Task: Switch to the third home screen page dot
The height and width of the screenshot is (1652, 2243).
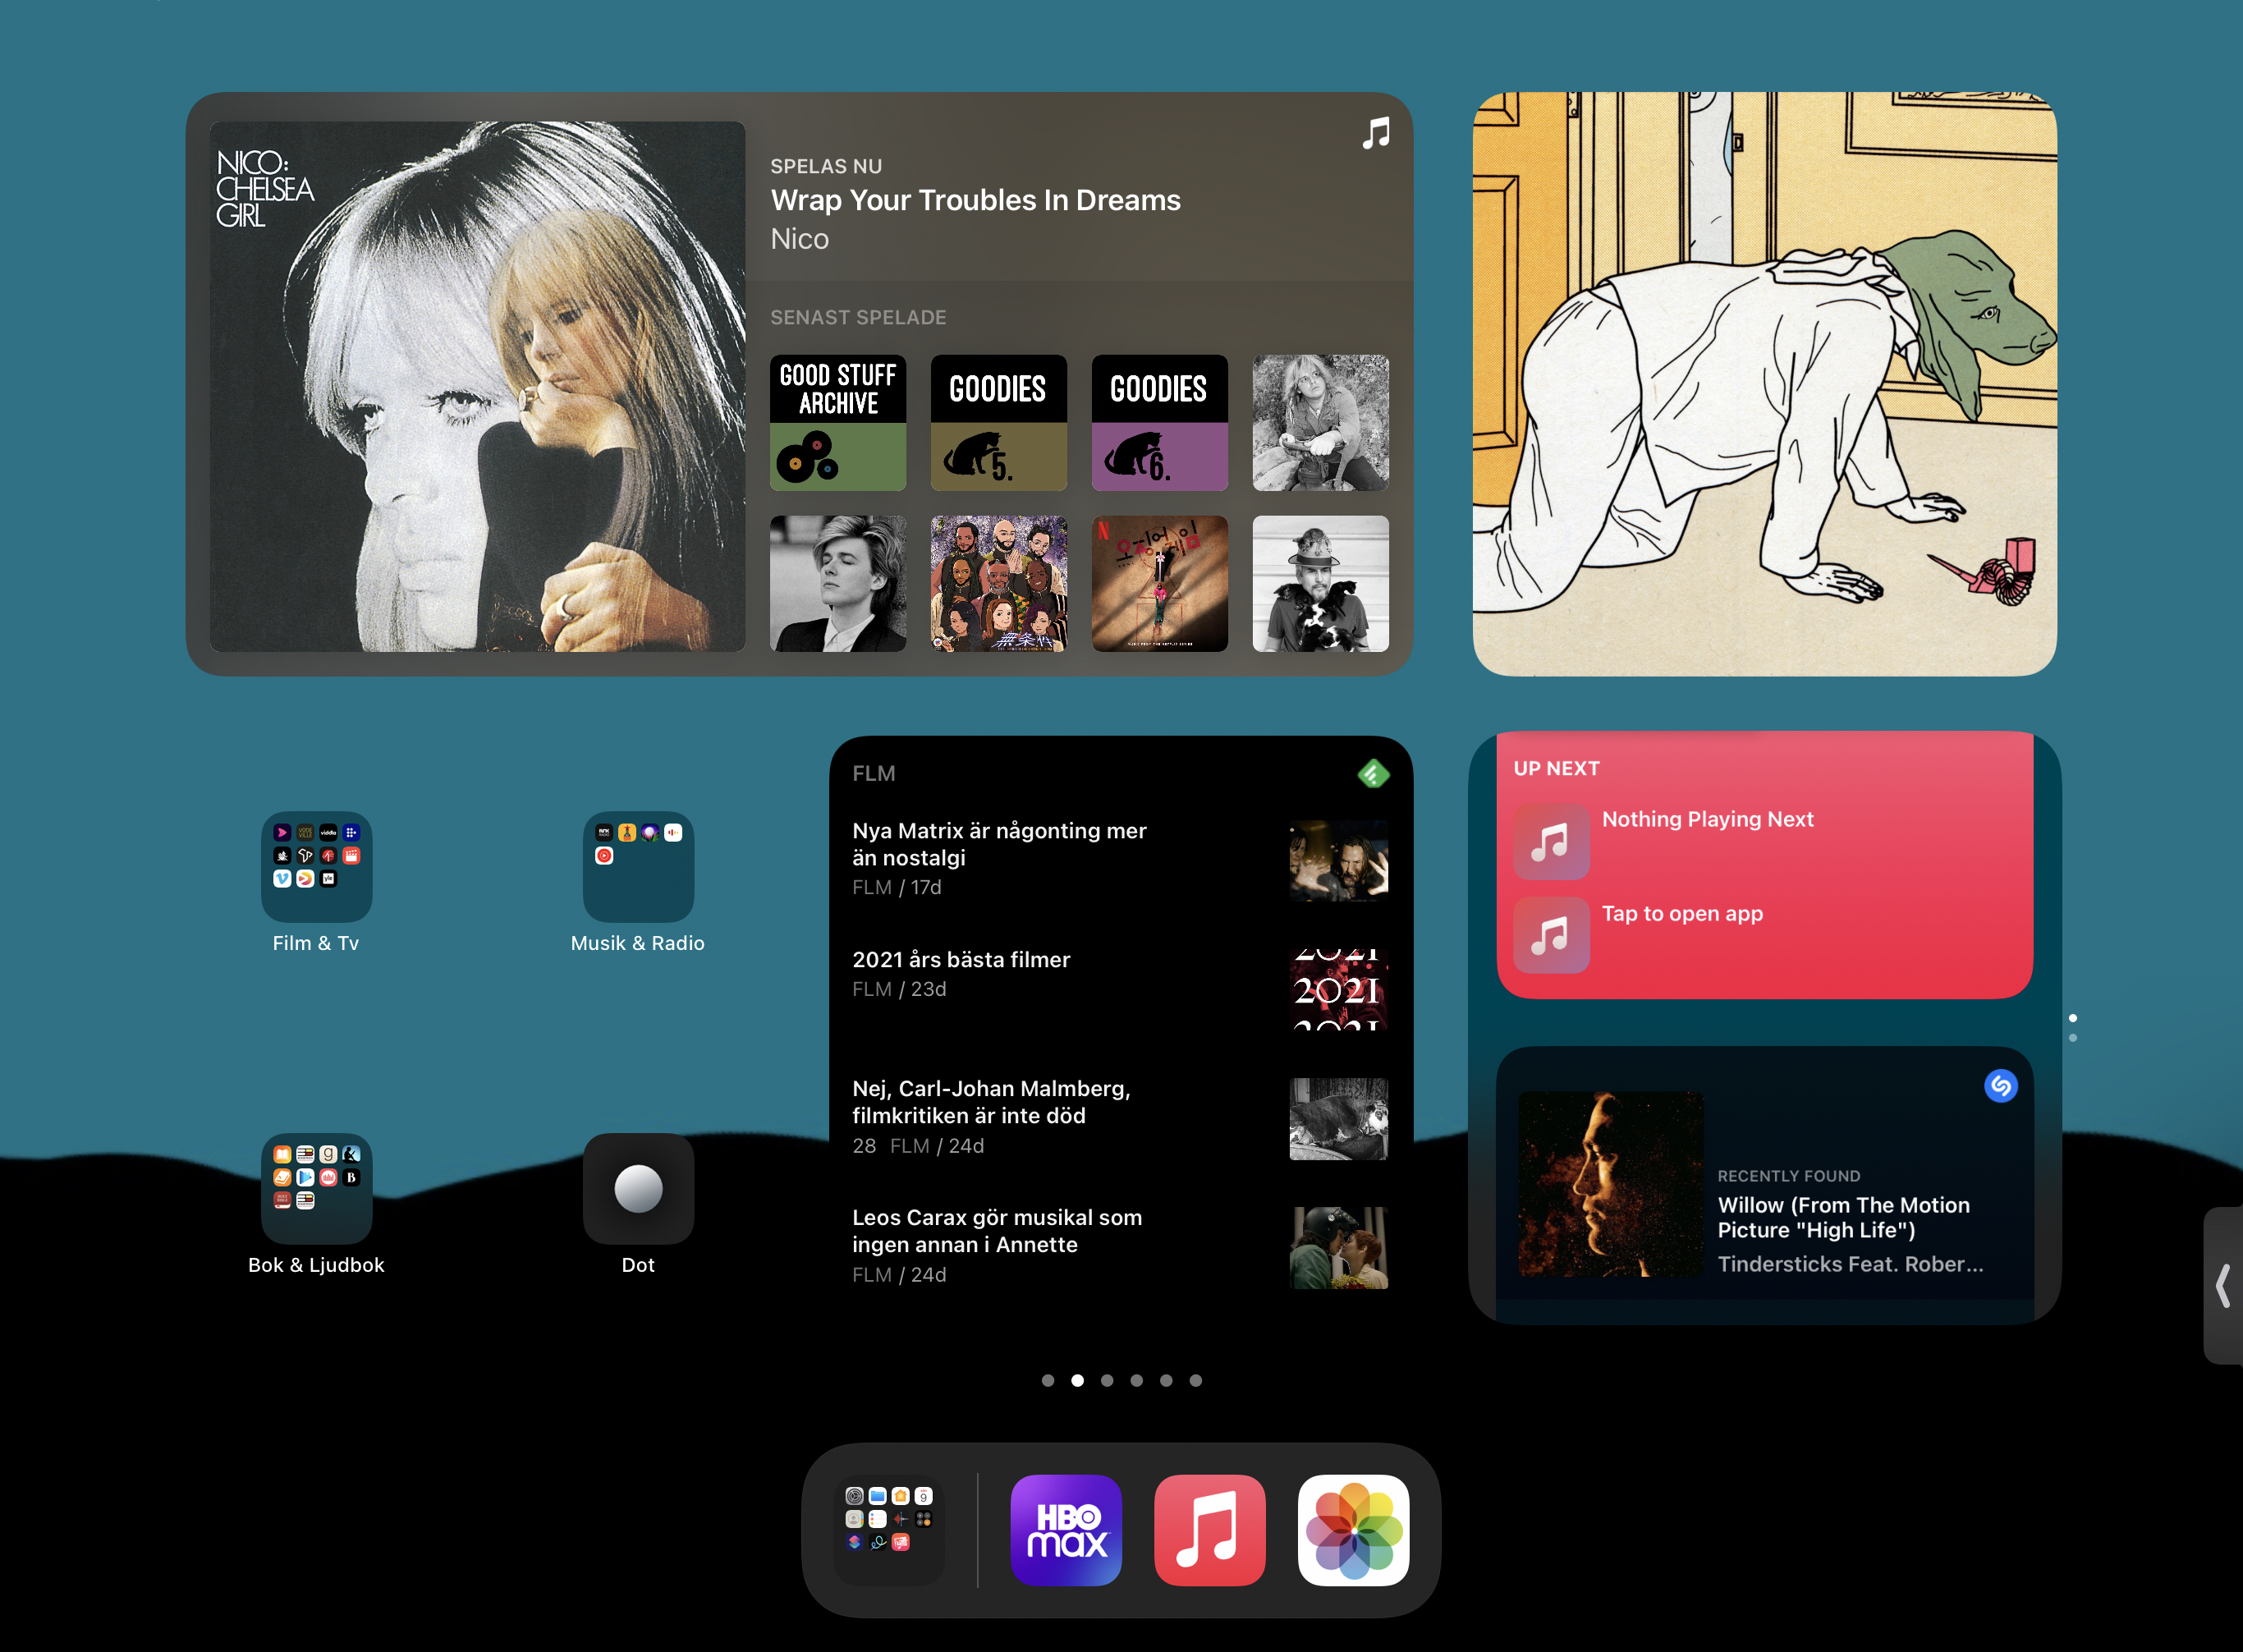Action: [1106, 1380]
